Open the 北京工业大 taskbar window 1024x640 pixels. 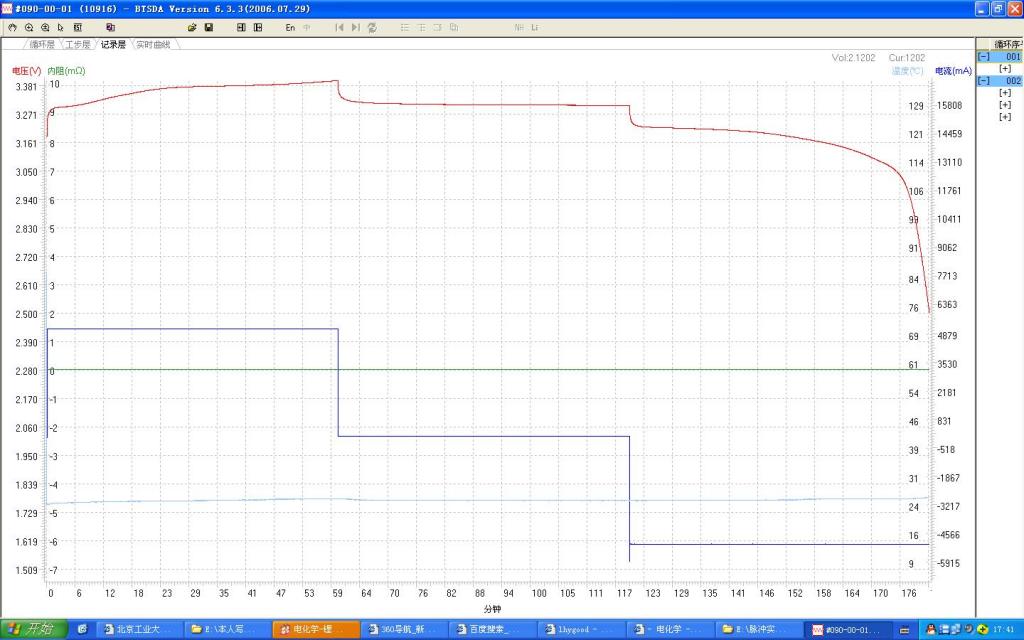click(x=138, y=629)
